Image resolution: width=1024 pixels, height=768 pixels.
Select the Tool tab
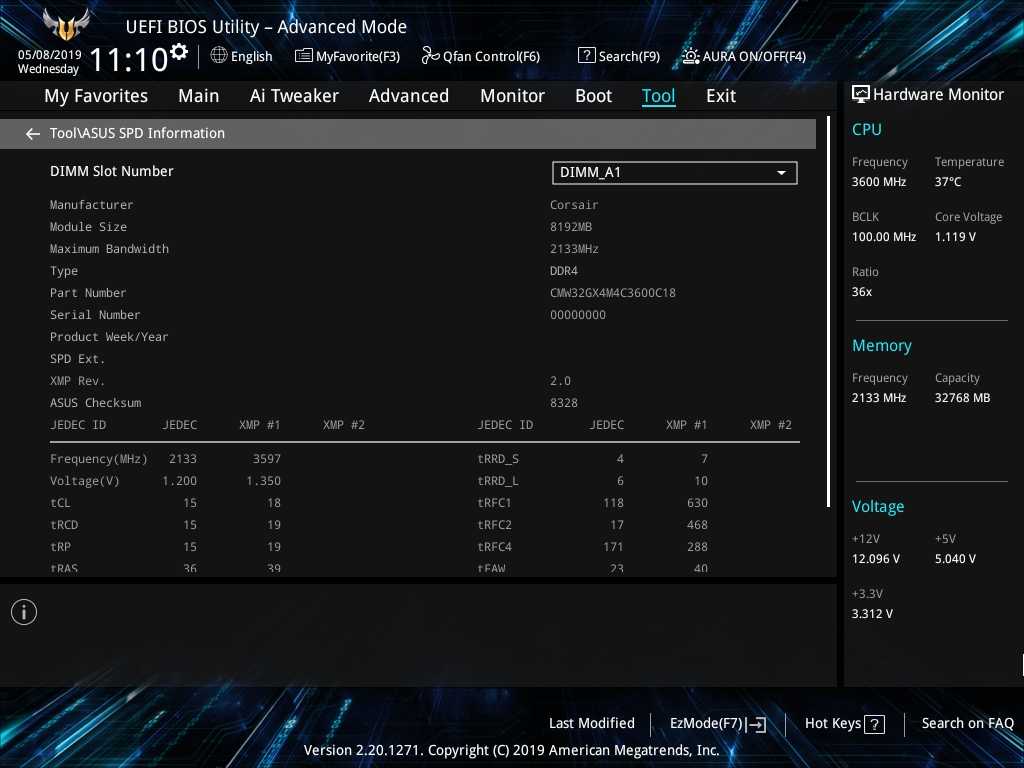658,96
